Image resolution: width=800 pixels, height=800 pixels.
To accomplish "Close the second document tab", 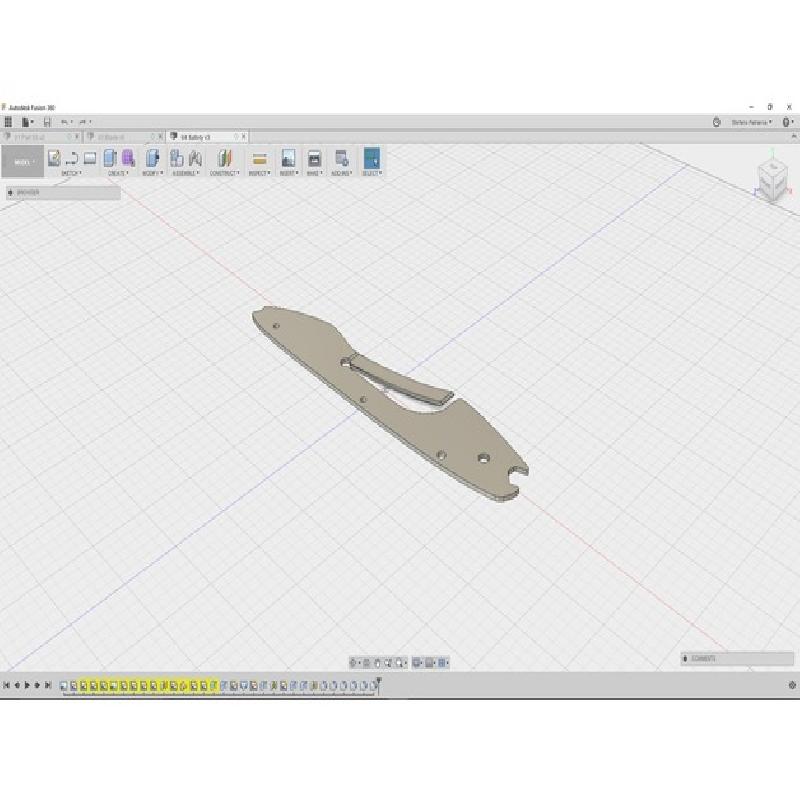I will coord(160,137).
